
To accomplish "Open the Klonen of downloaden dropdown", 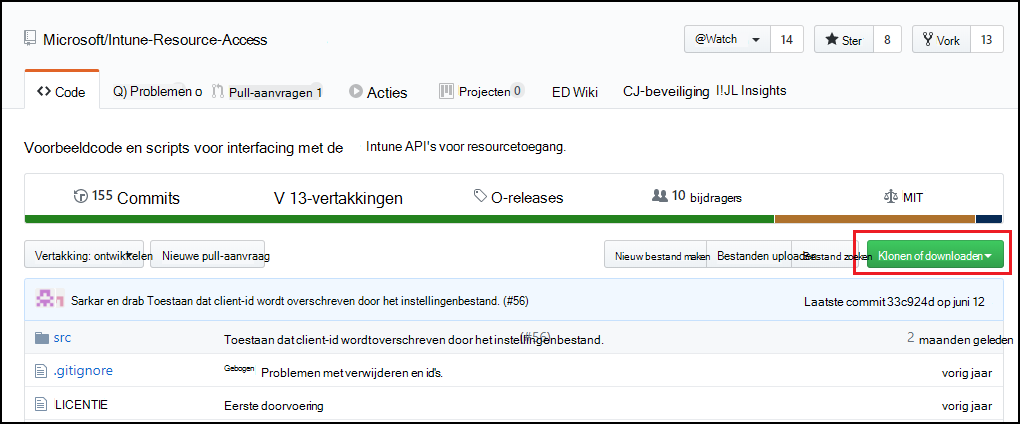I will click(935, 256).
